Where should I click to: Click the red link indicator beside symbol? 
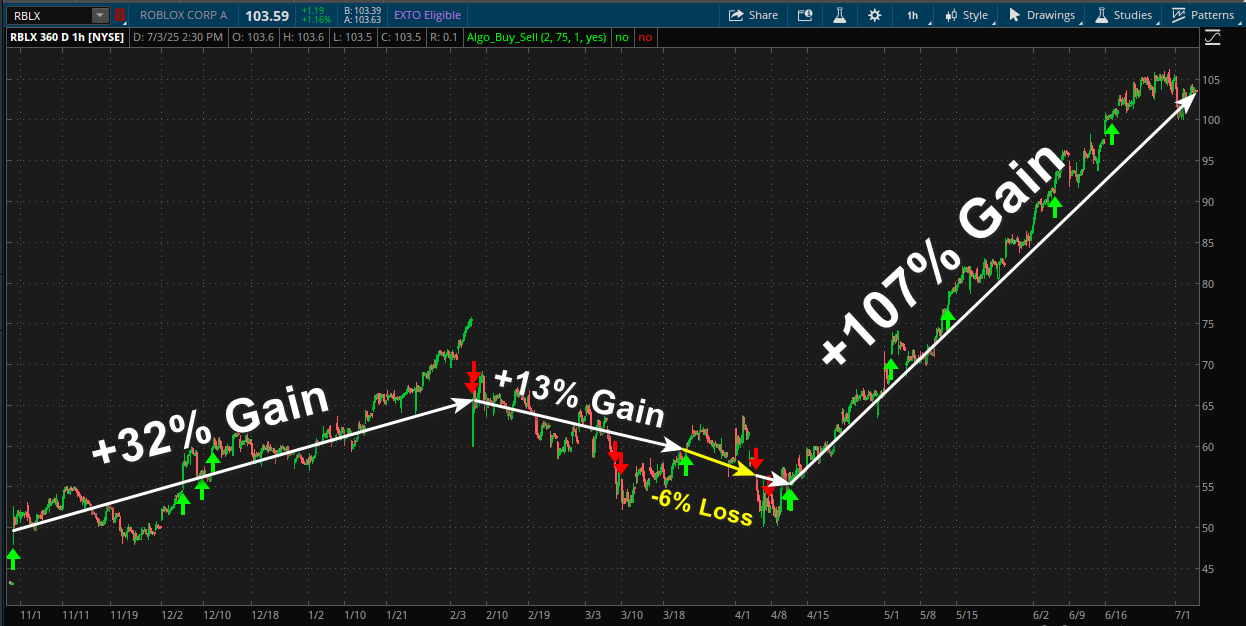point(120,15)
